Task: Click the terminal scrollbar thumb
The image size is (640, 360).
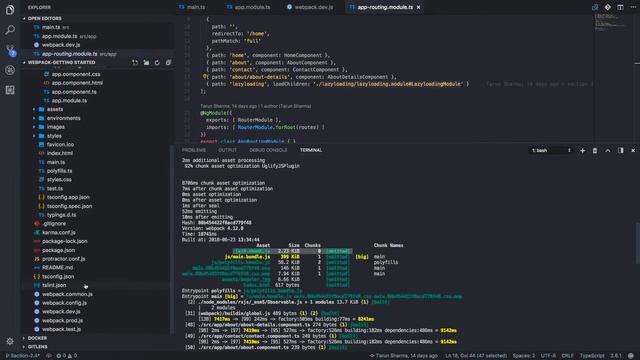Action: pyautogui.click(x=638, y=243)
